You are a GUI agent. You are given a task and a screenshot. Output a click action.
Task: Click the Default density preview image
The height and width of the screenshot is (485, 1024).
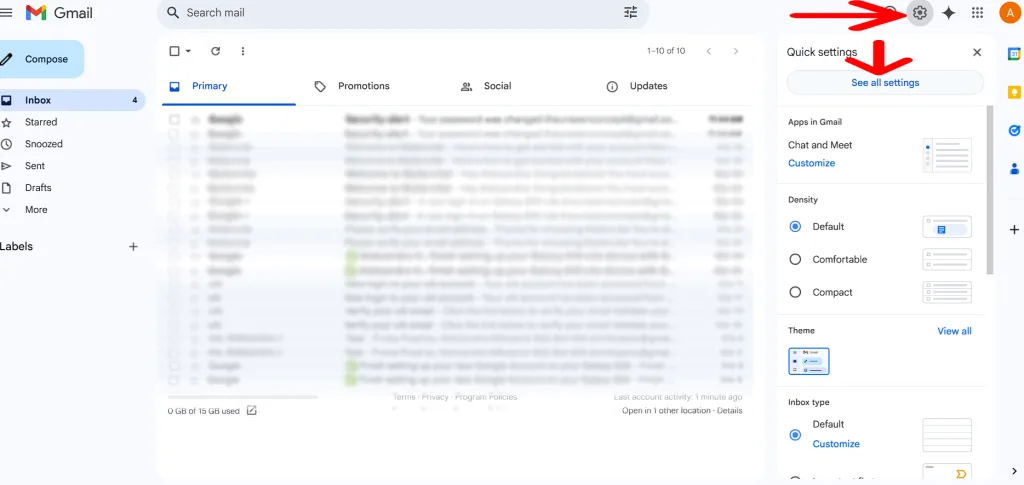click(x=947, y=227)
